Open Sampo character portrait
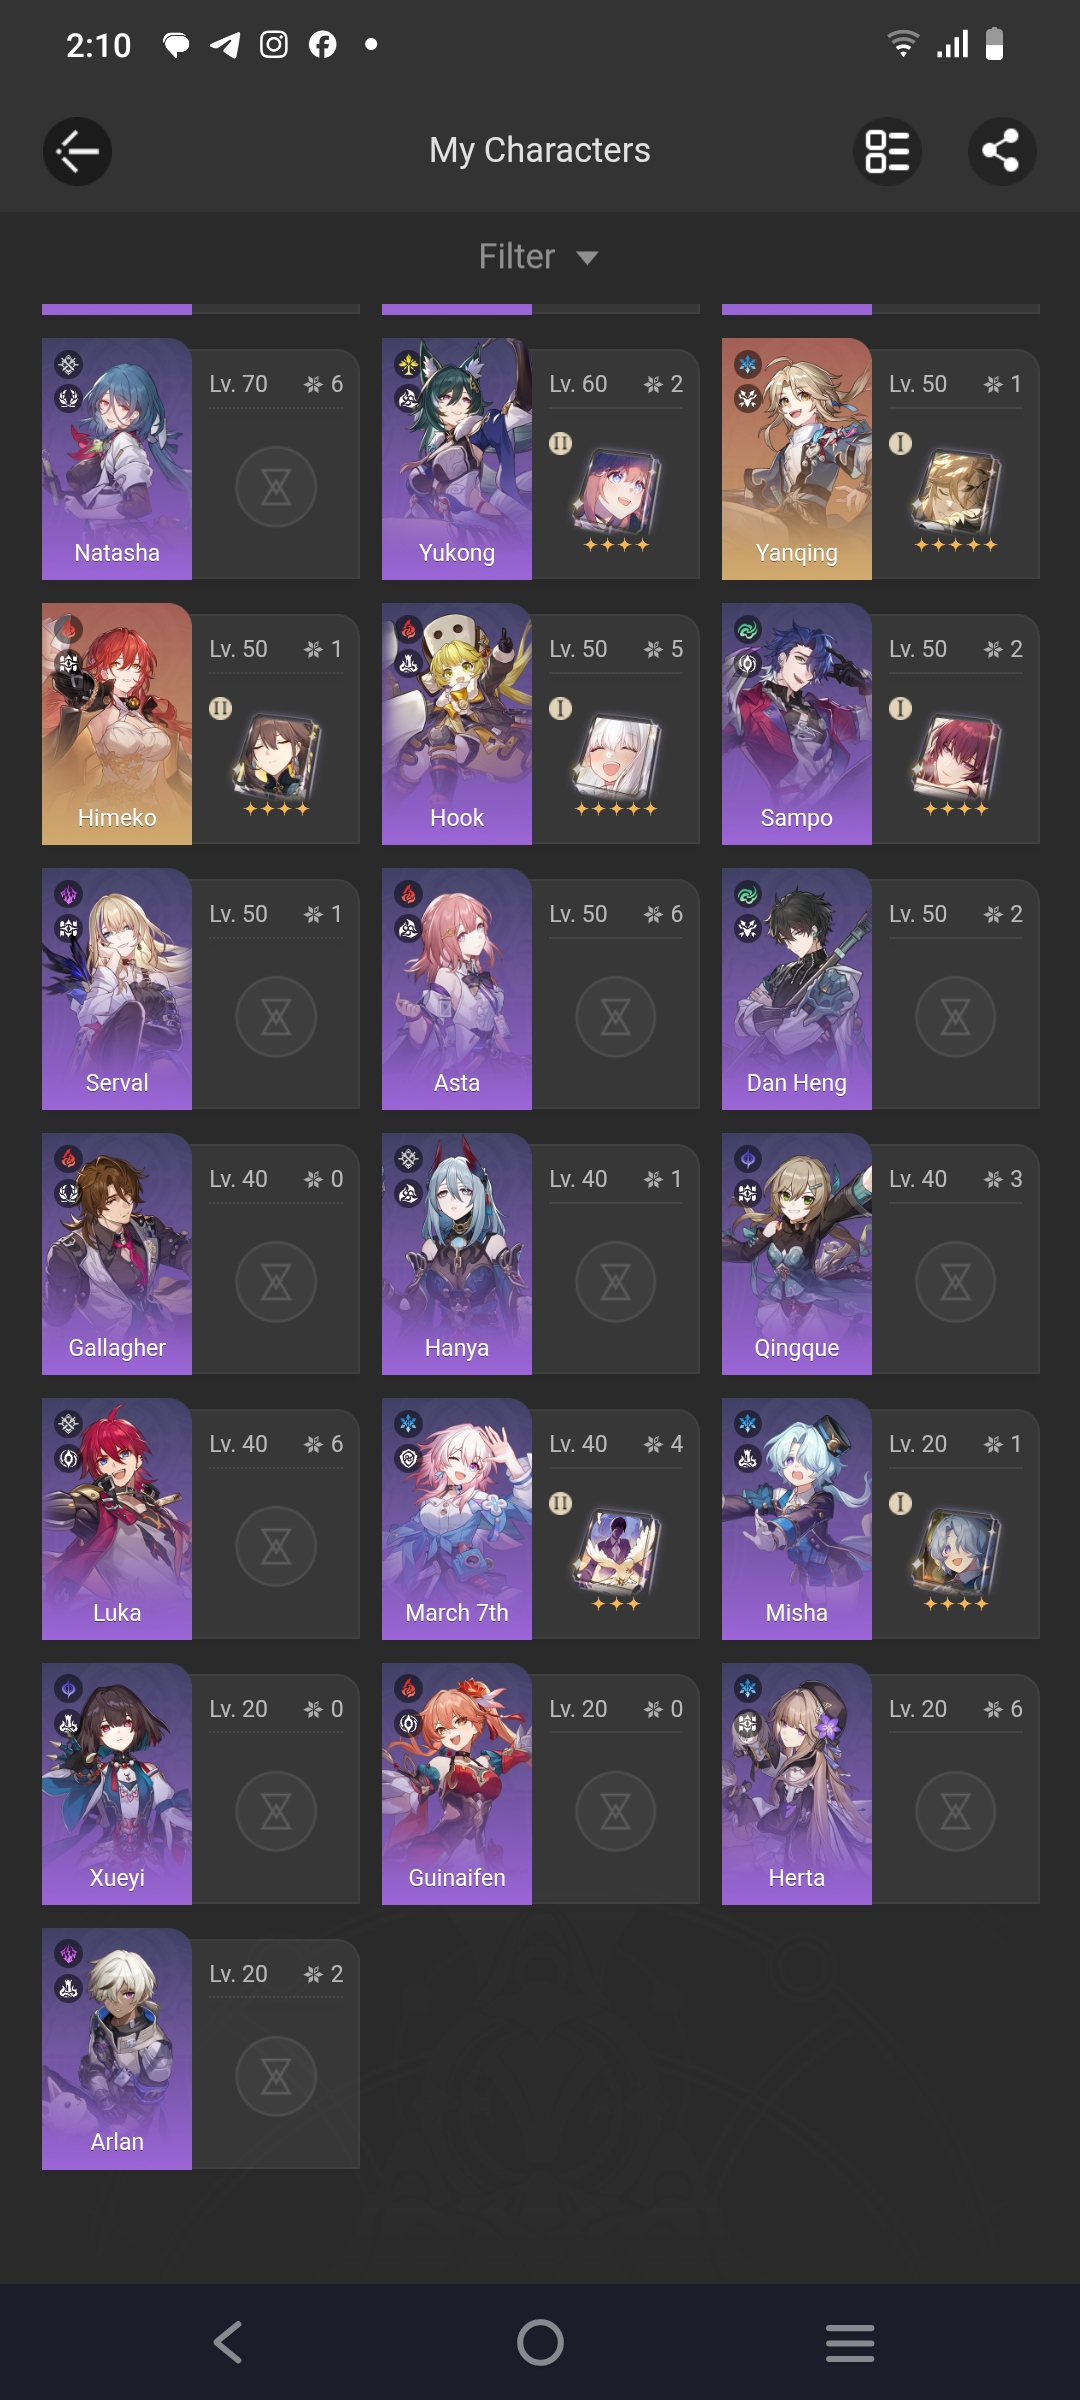Image resolution: width=1080 pixels, height=2400 pixels. 797,724
